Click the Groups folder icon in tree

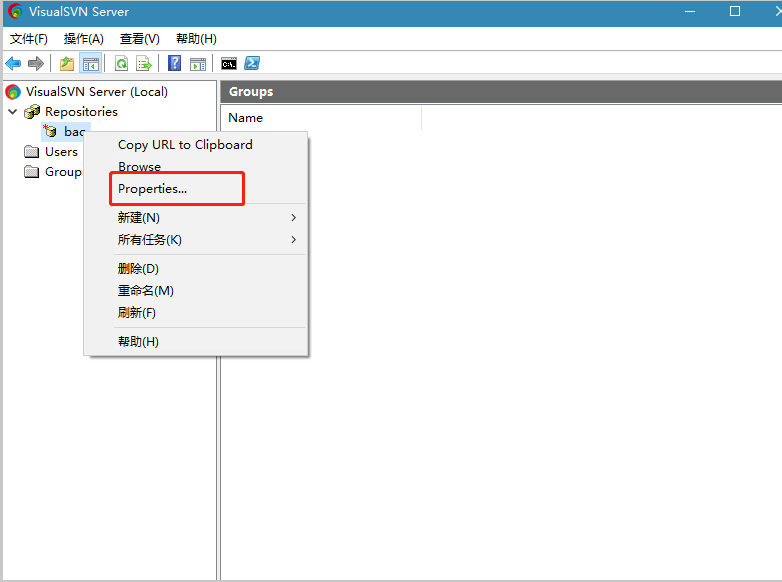point(31,172)
